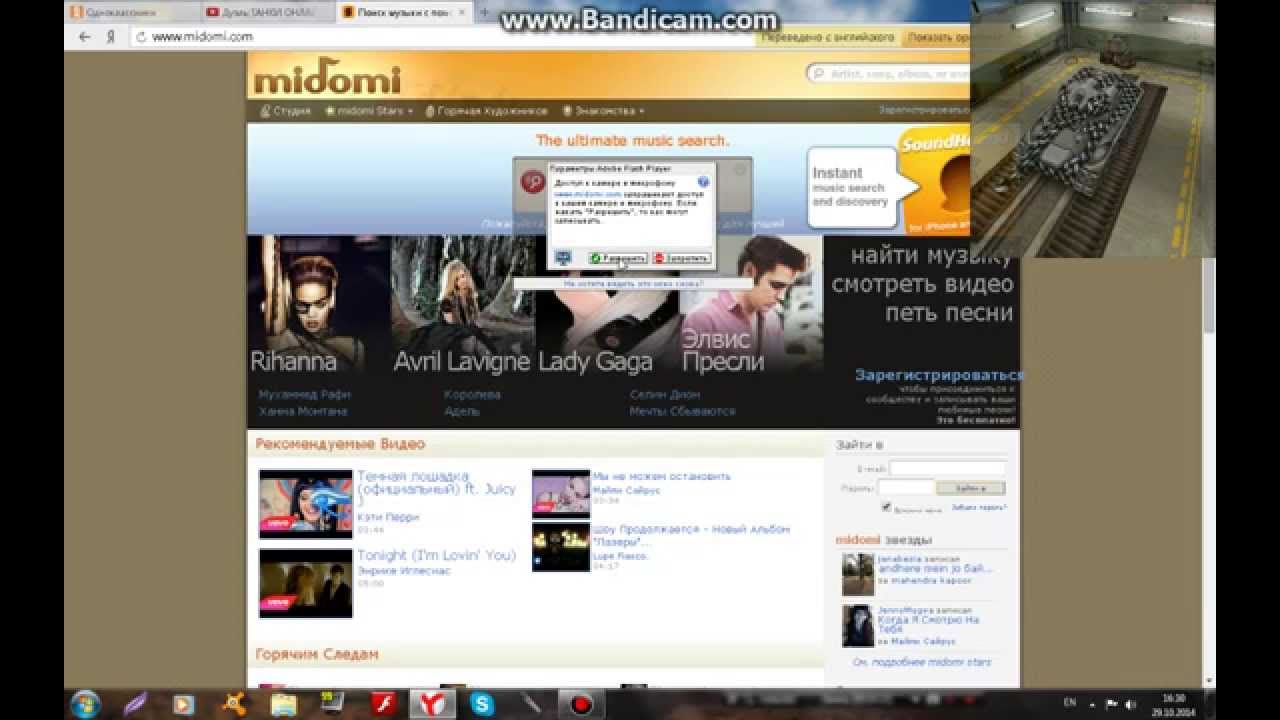This screenshot has width=1280, height=720.
Task: Toggle the remember me checkbox
Action: (886, 507)
